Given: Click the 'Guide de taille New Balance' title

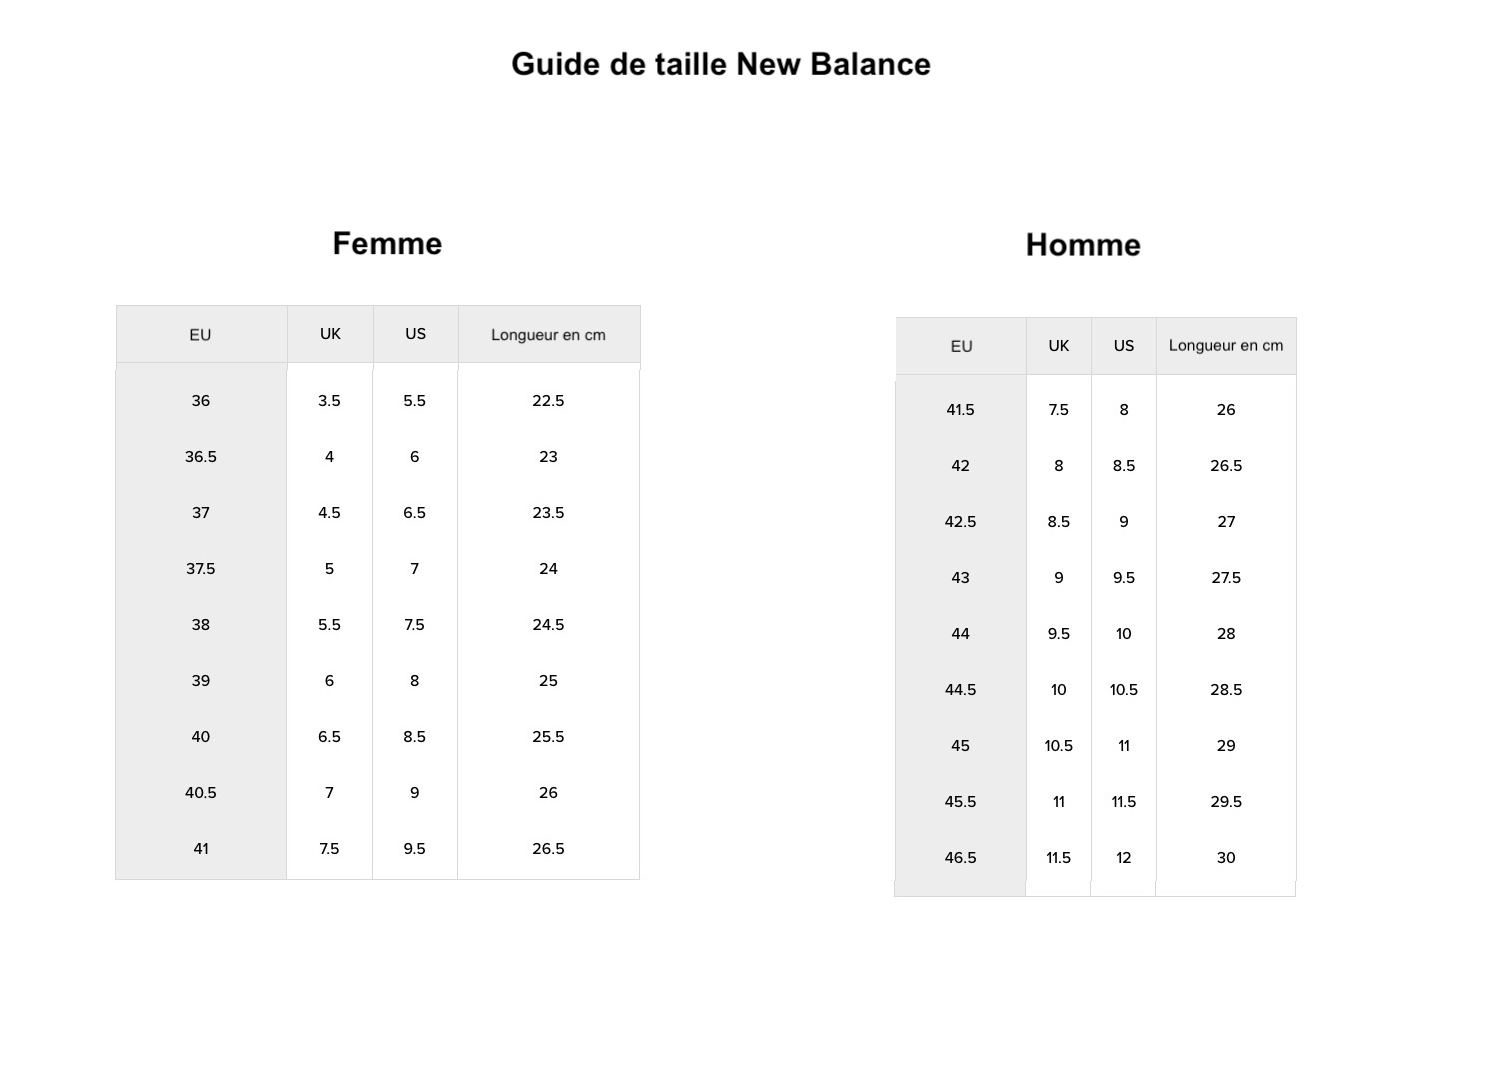Looking at the screenshot, I should pos(721,65).
